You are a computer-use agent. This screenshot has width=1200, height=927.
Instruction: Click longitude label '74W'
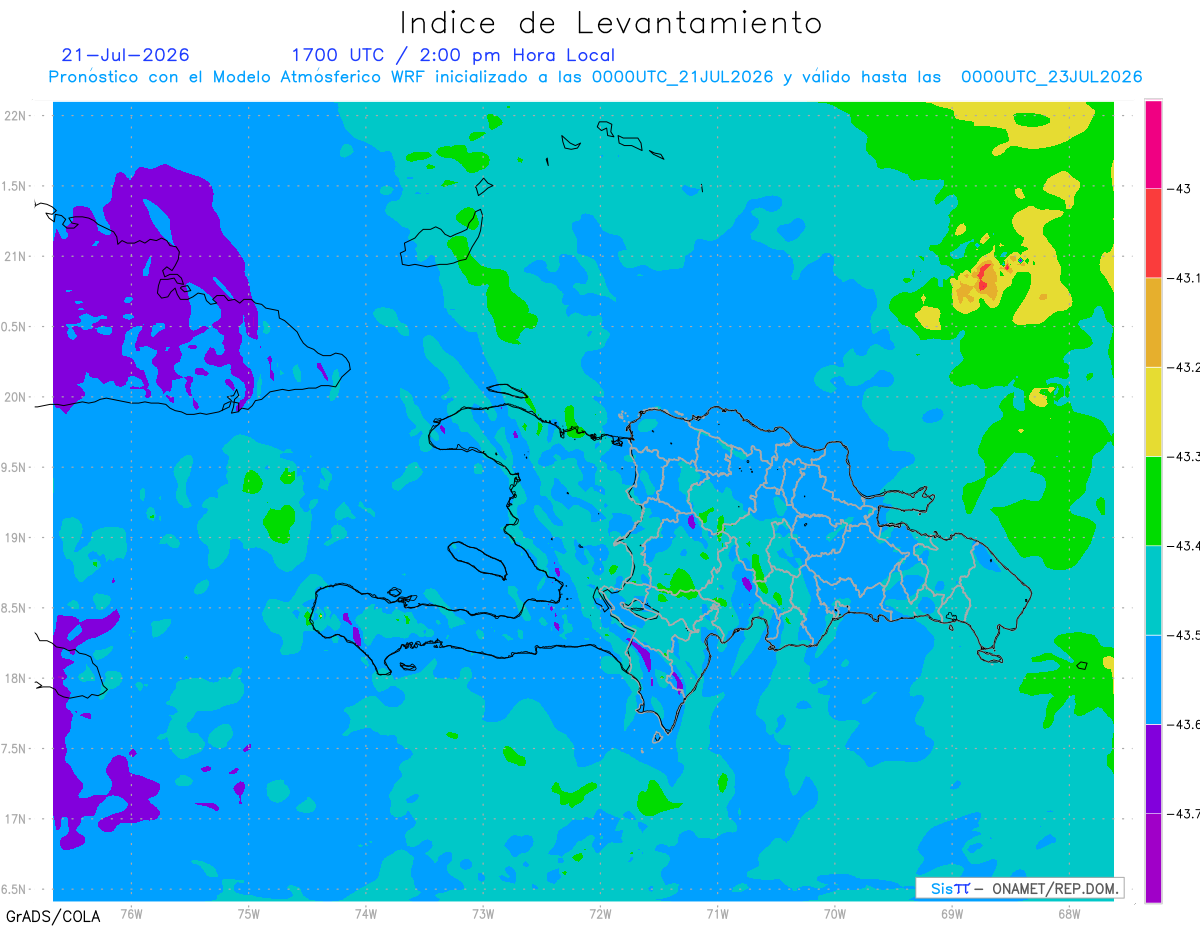pyautogui.click(x=365, y=914)
